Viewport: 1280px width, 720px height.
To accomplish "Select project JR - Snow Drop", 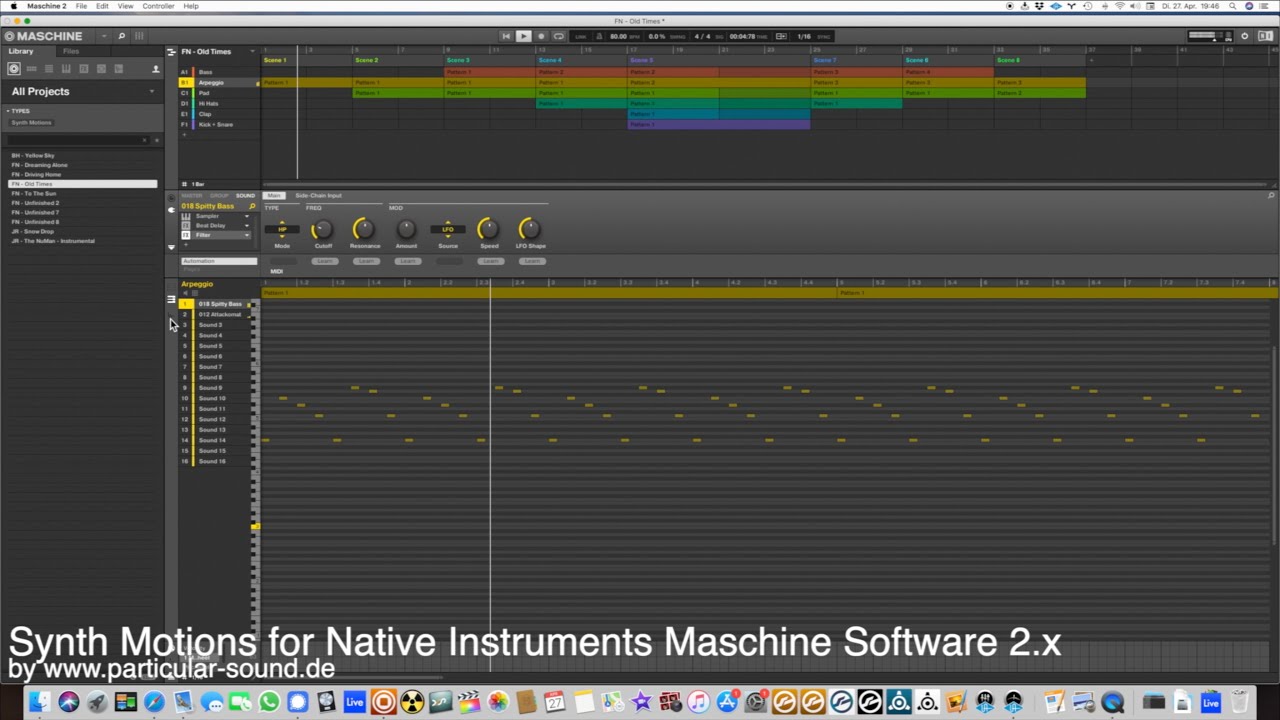I will coord(33,231).
